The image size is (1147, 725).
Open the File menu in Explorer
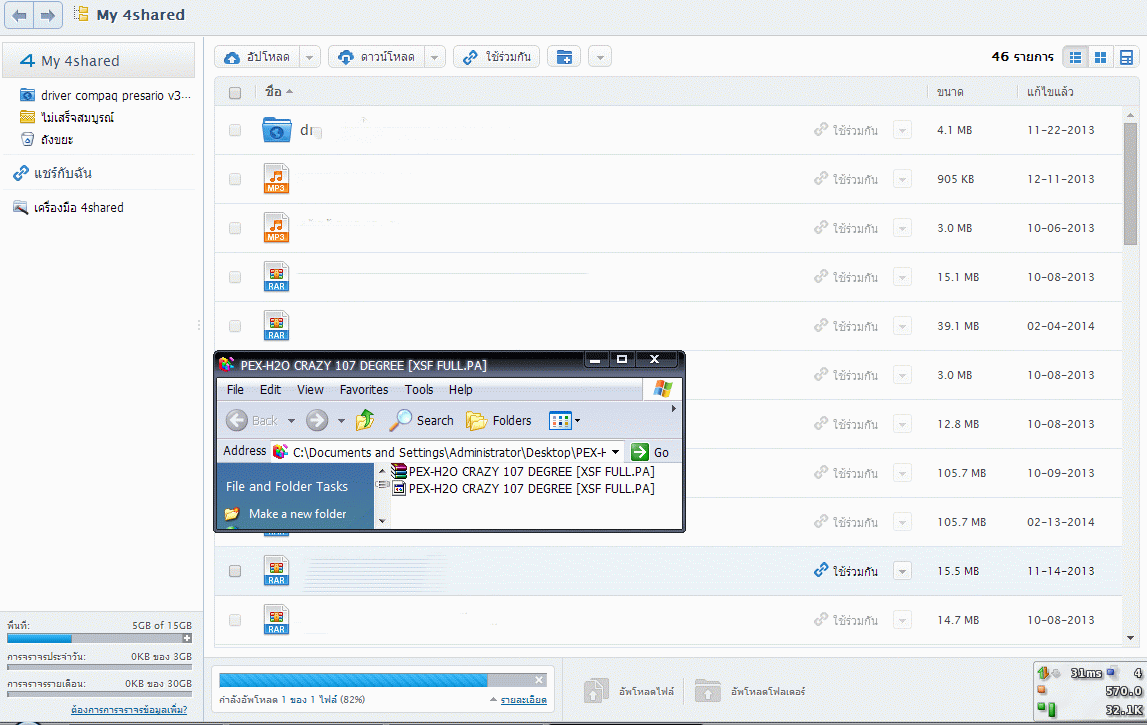[x=235, y=389]
